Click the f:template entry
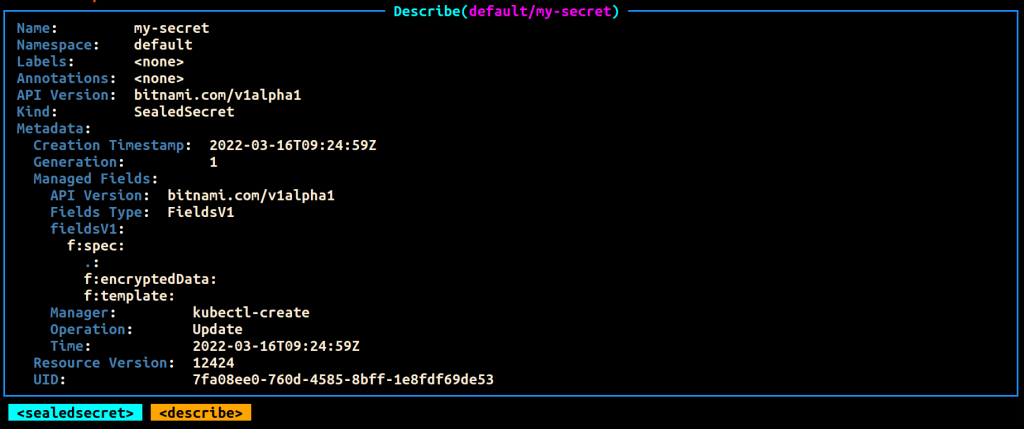 (x=129, y=296)
